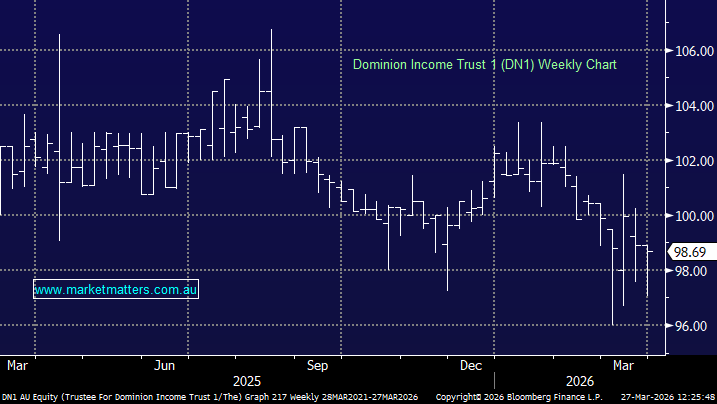
Task: Click the 96.00 price axis label
Action: click(x=692, y=326)
